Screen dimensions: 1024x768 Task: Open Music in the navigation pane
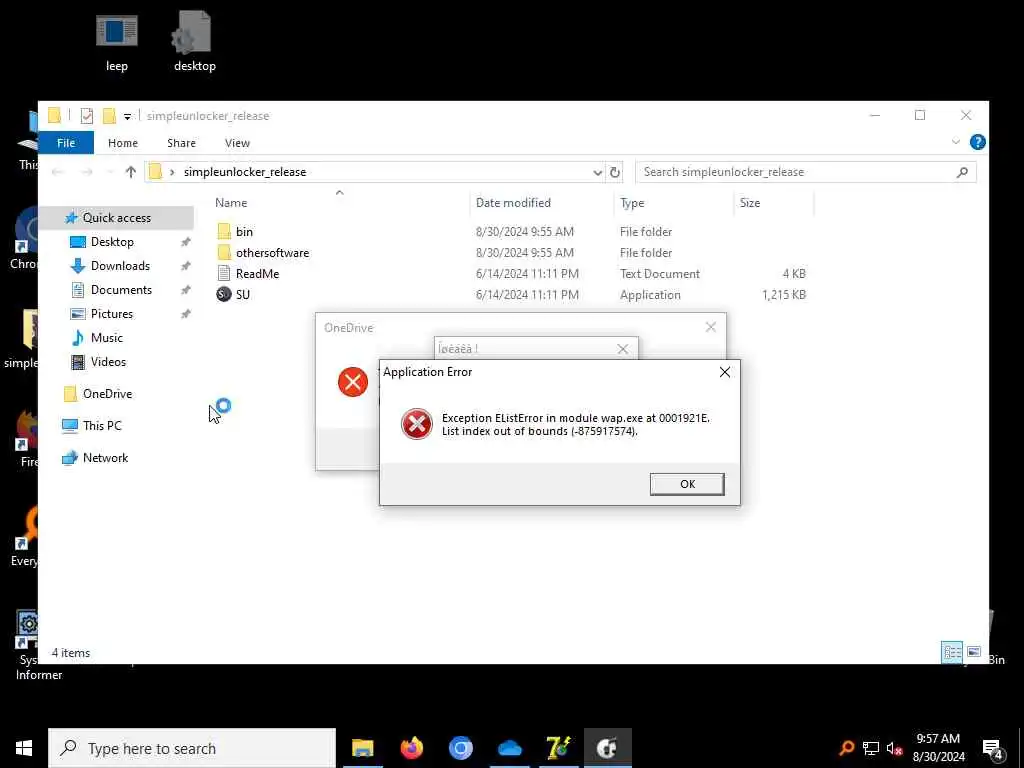pos(106,338)
